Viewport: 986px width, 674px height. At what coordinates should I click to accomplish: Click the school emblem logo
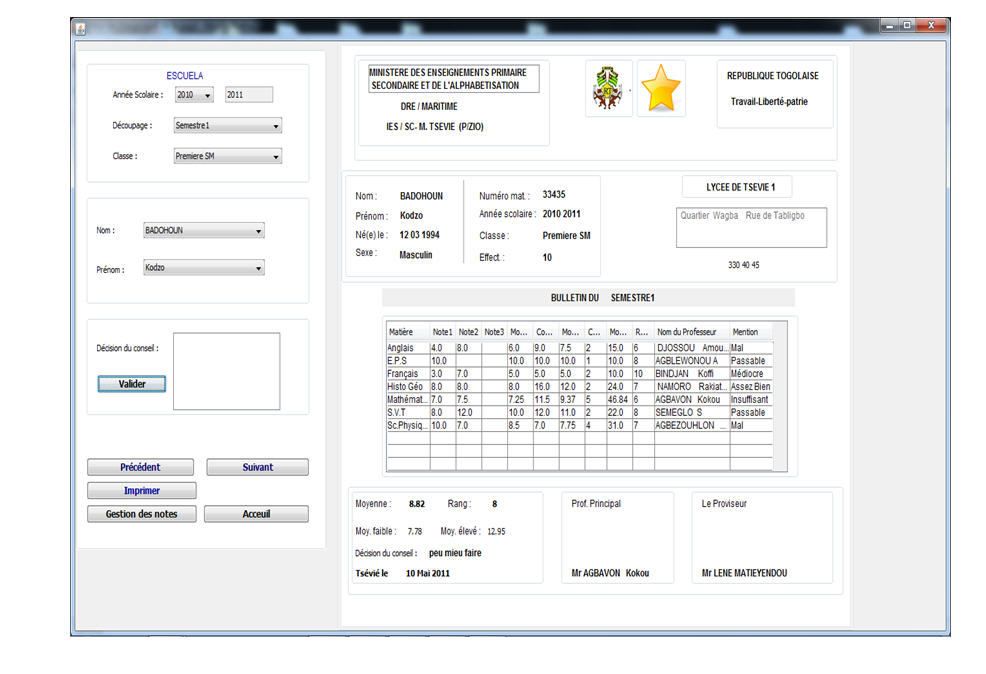tap(608, 89)
